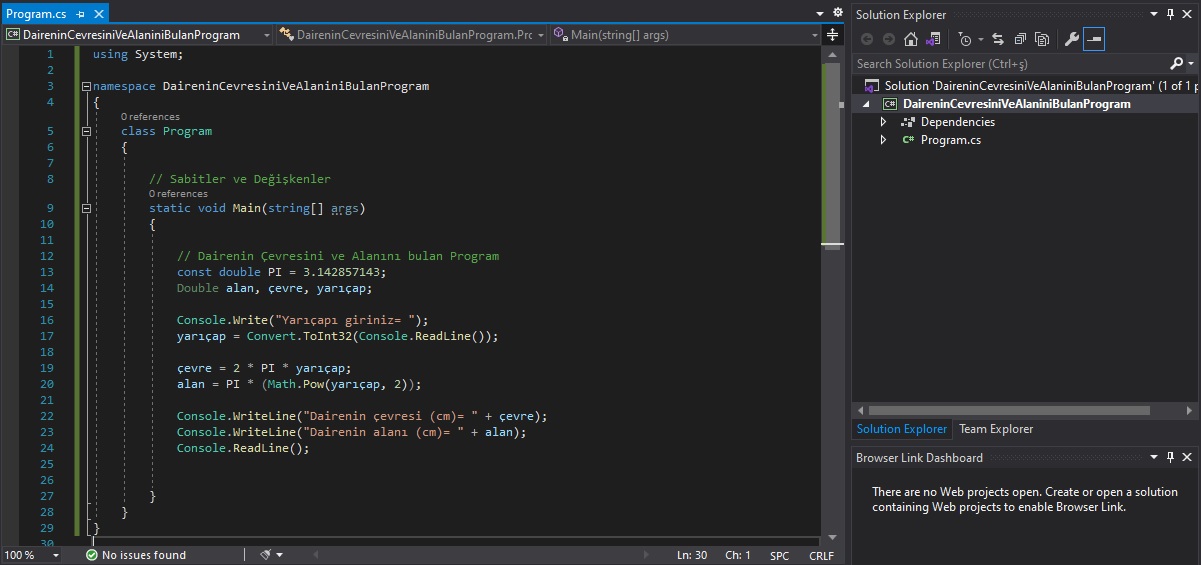Viewport: 1201px width, 565px height.
Task: Click the No issues found status indicator
Action: point(136,555)
